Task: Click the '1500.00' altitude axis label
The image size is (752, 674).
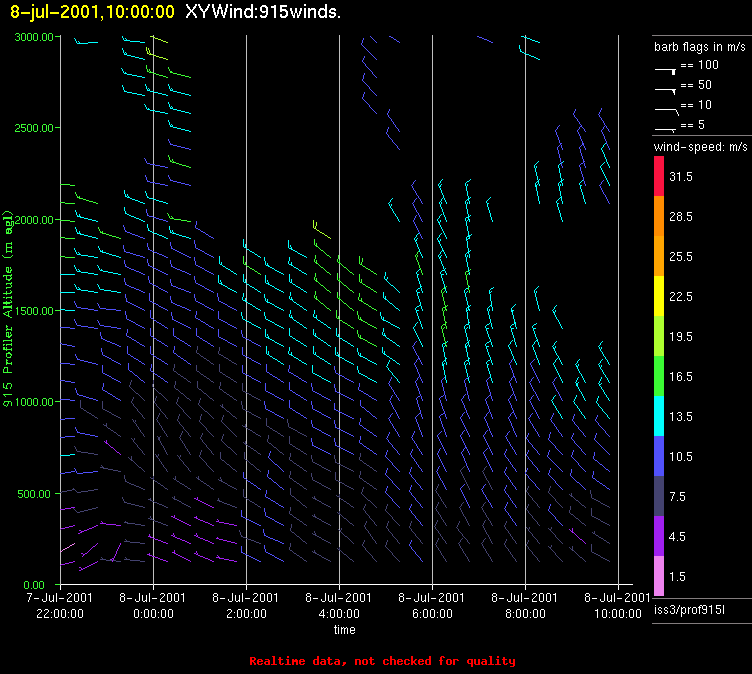Action: pos(34,311)
